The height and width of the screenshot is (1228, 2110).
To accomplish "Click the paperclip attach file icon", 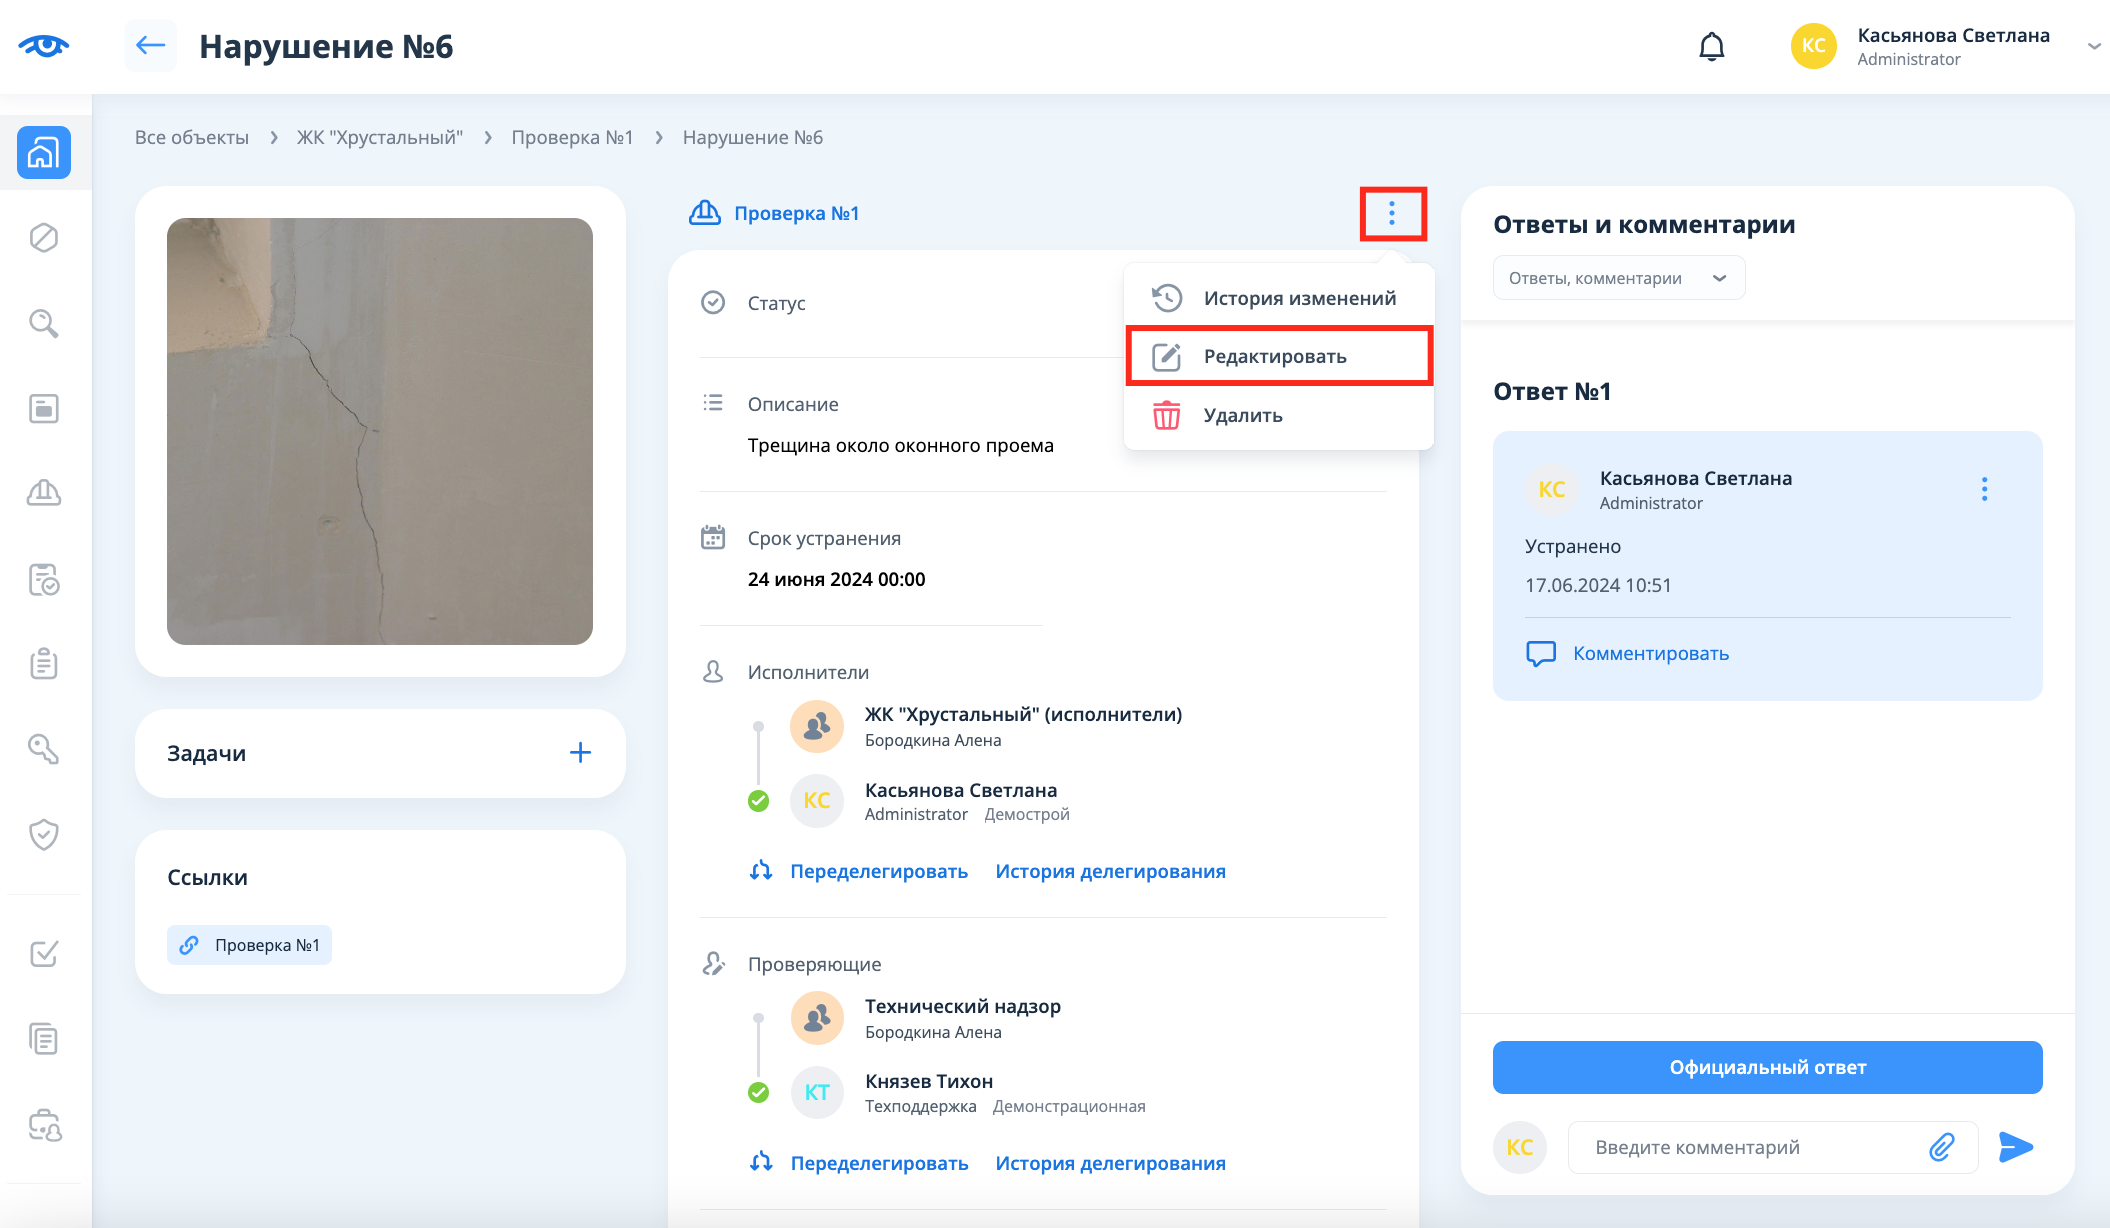I will coord(1941,1147).
